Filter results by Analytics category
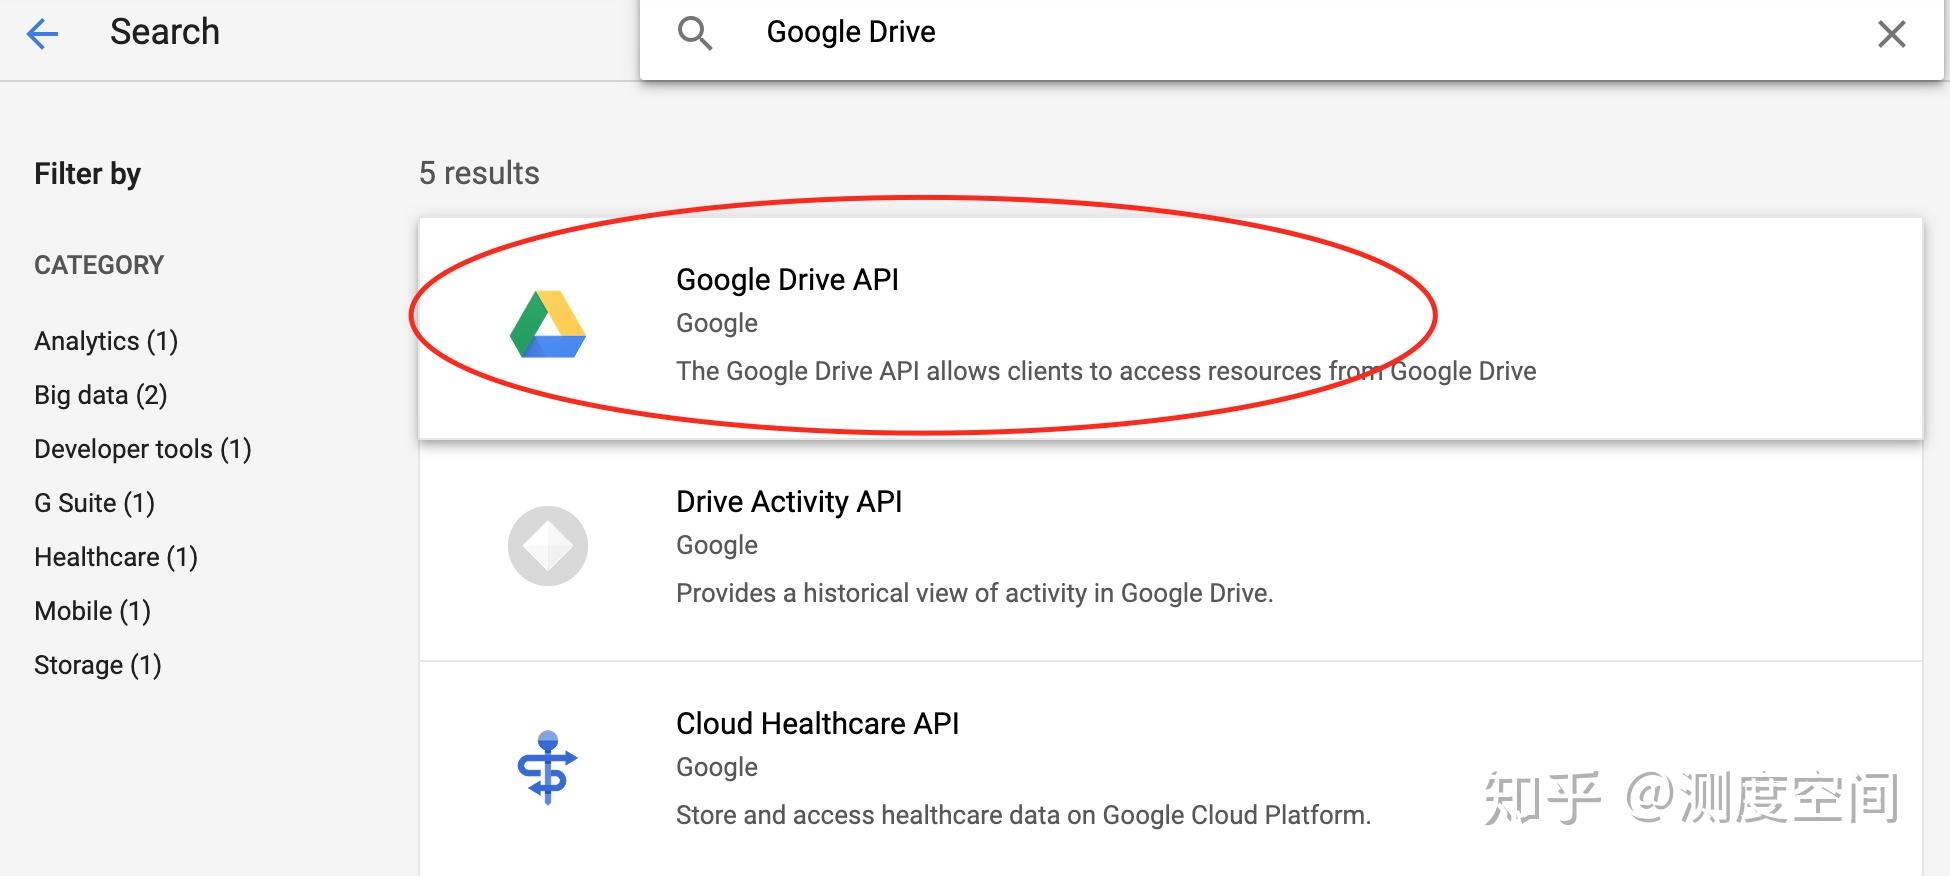The width and height of the screenshot is (1950, 876). click(105, 340)
